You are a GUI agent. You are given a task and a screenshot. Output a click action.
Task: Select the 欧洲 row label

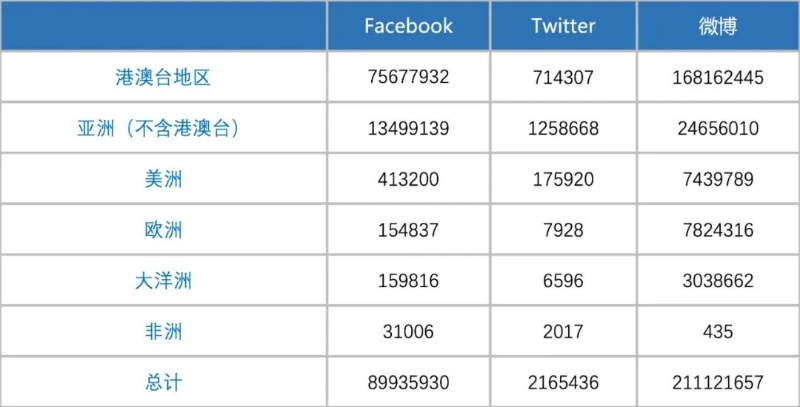click(x=163, y=230)
